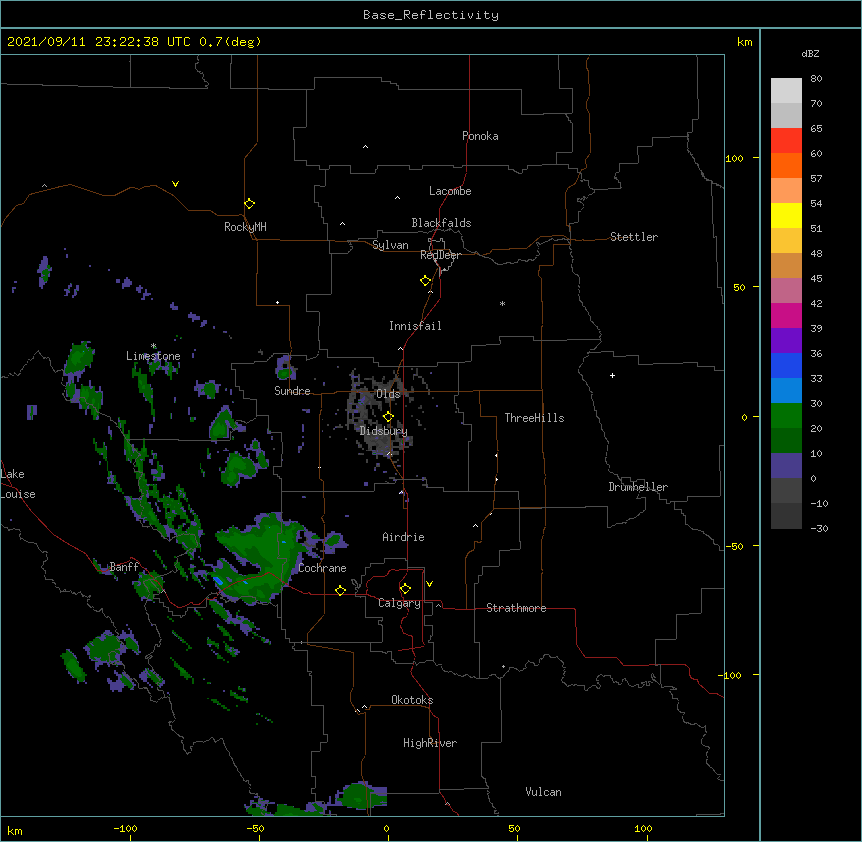Image resolution: width=862 pixels, height=842 pixels.
Task: Click the Ponoka city label
Action: tap(480, 136)
